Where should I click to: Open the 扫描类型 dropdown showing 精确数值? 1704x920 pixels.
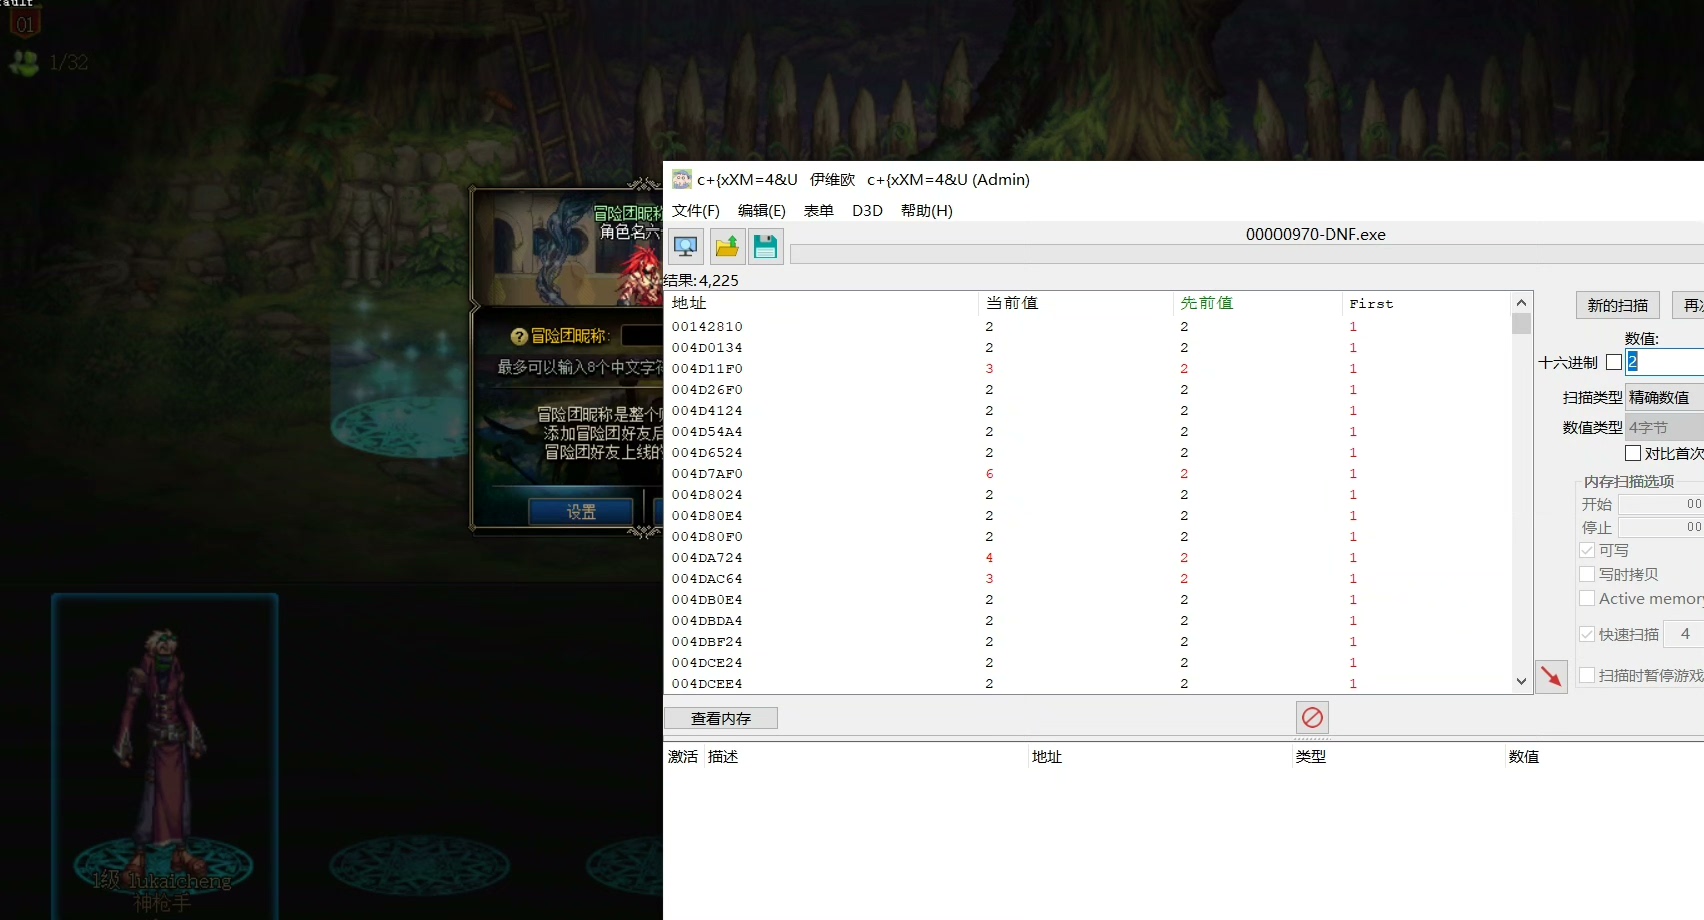pos(1665,397)
